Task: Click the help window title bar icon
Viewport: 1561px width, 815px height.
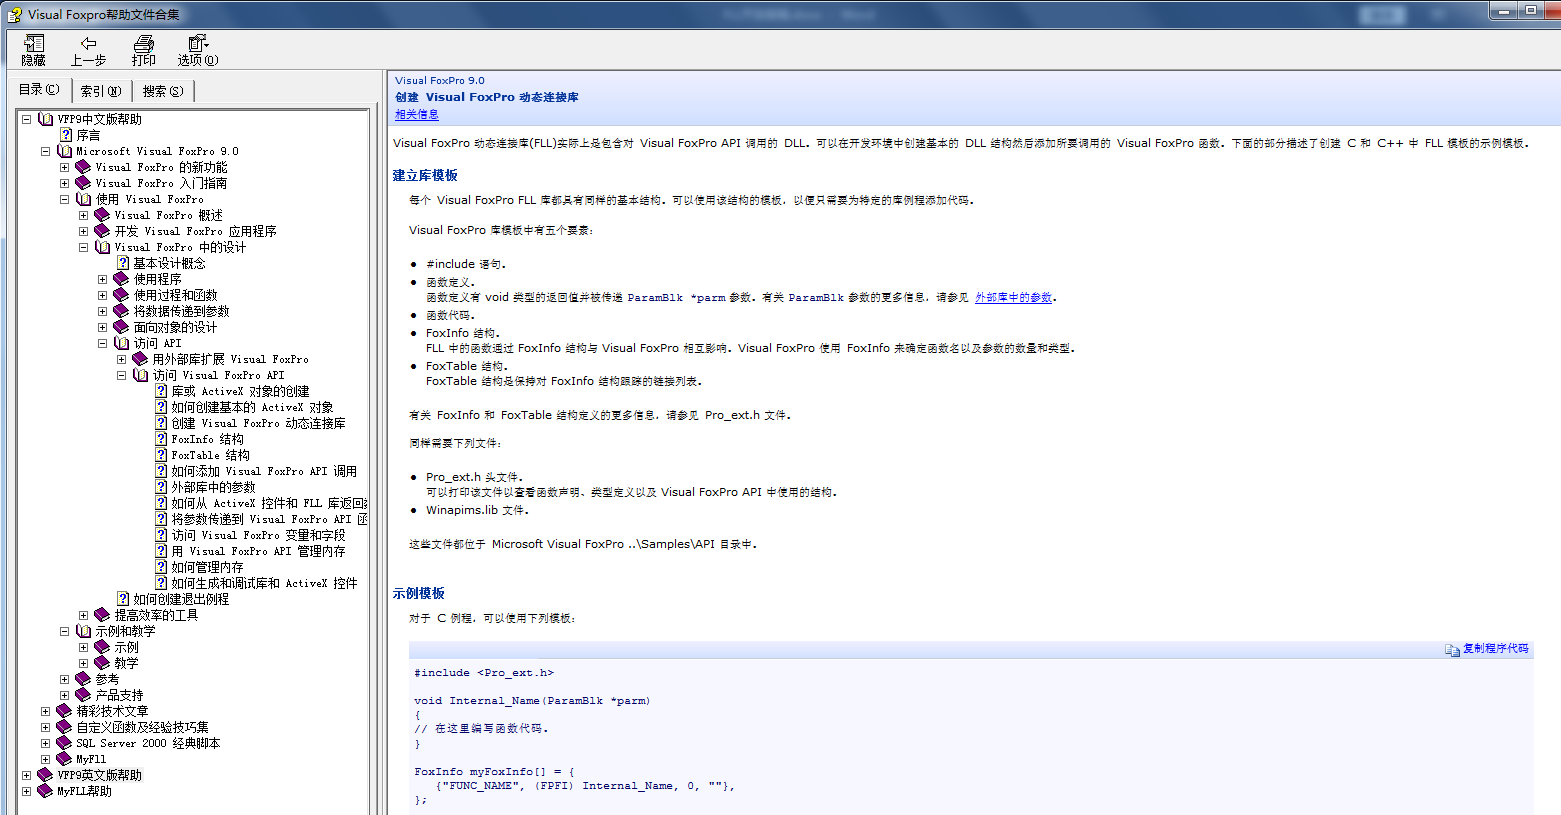Action: click(15, 14)
